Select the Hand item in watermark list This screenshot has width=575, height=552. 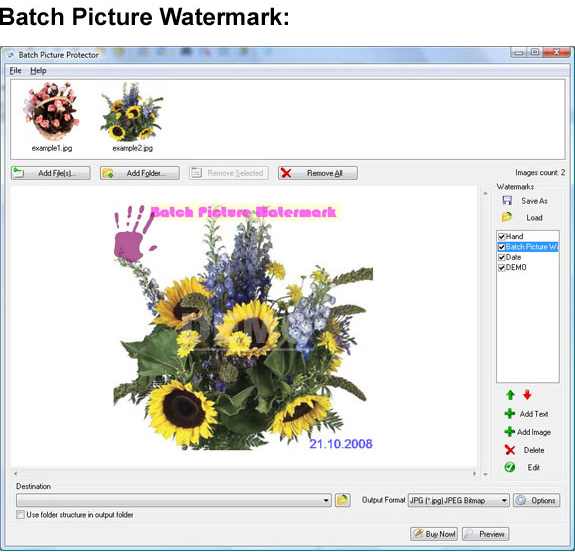pyautogui.click(x=514, y=237)
